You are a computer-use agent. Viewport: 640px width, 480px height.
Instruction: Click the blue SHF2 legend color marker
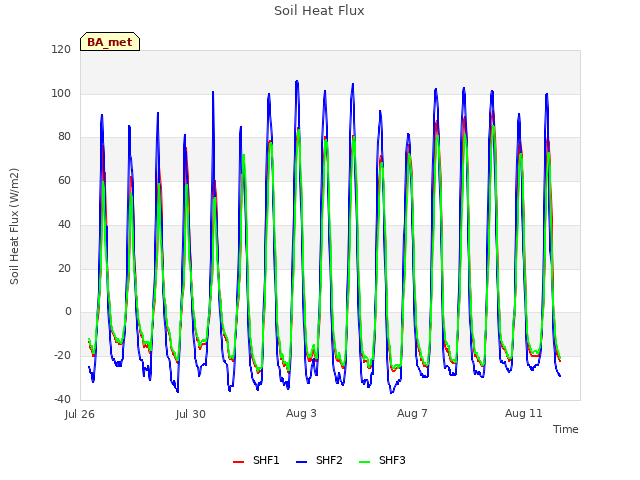coord(301,462)
